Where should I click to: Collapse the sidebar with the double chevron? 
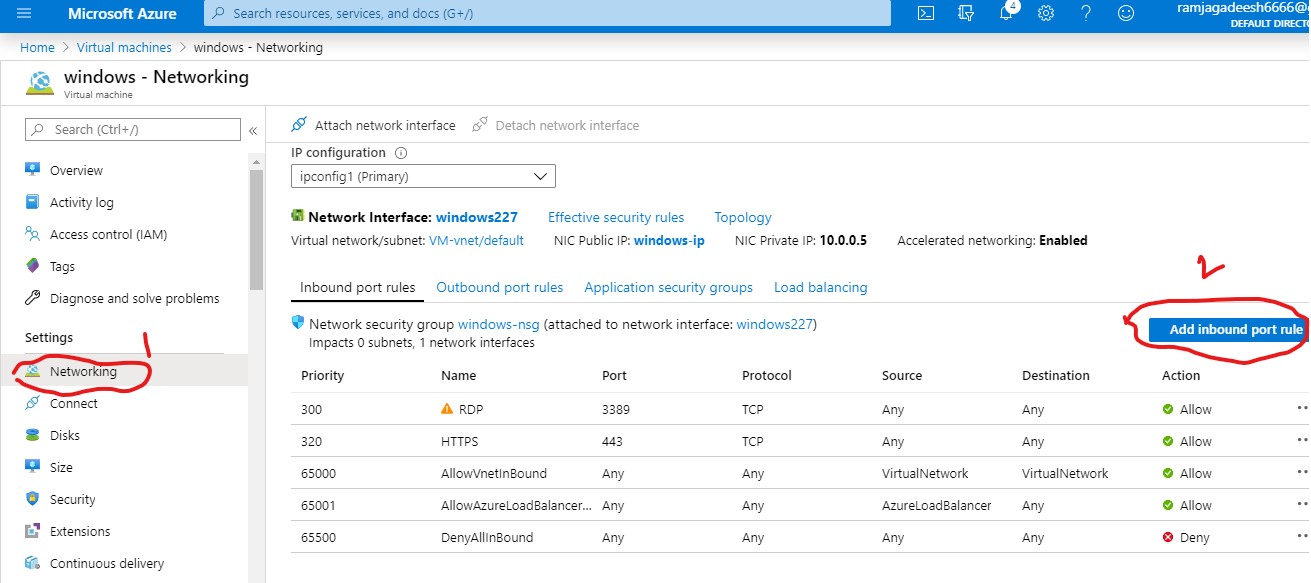click(x=253, y=129)
